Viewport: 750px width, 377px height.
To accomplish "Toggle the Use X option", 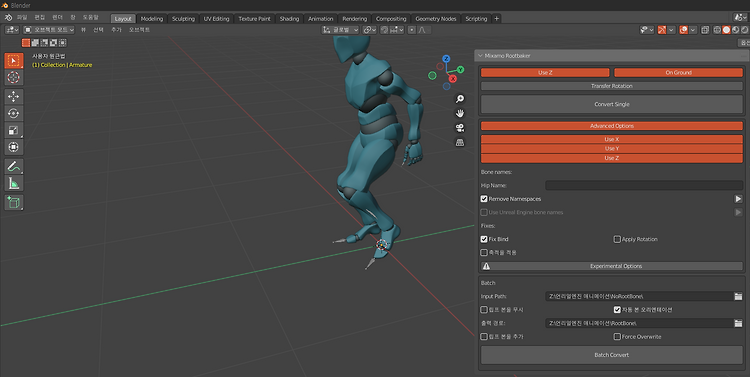I will (612, 139).
